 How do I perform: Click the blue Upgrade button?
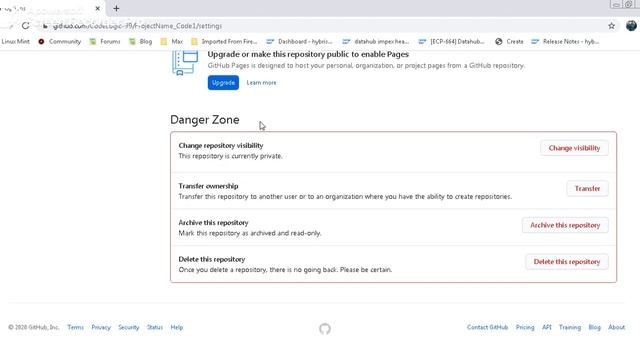[x=223, y=82]
